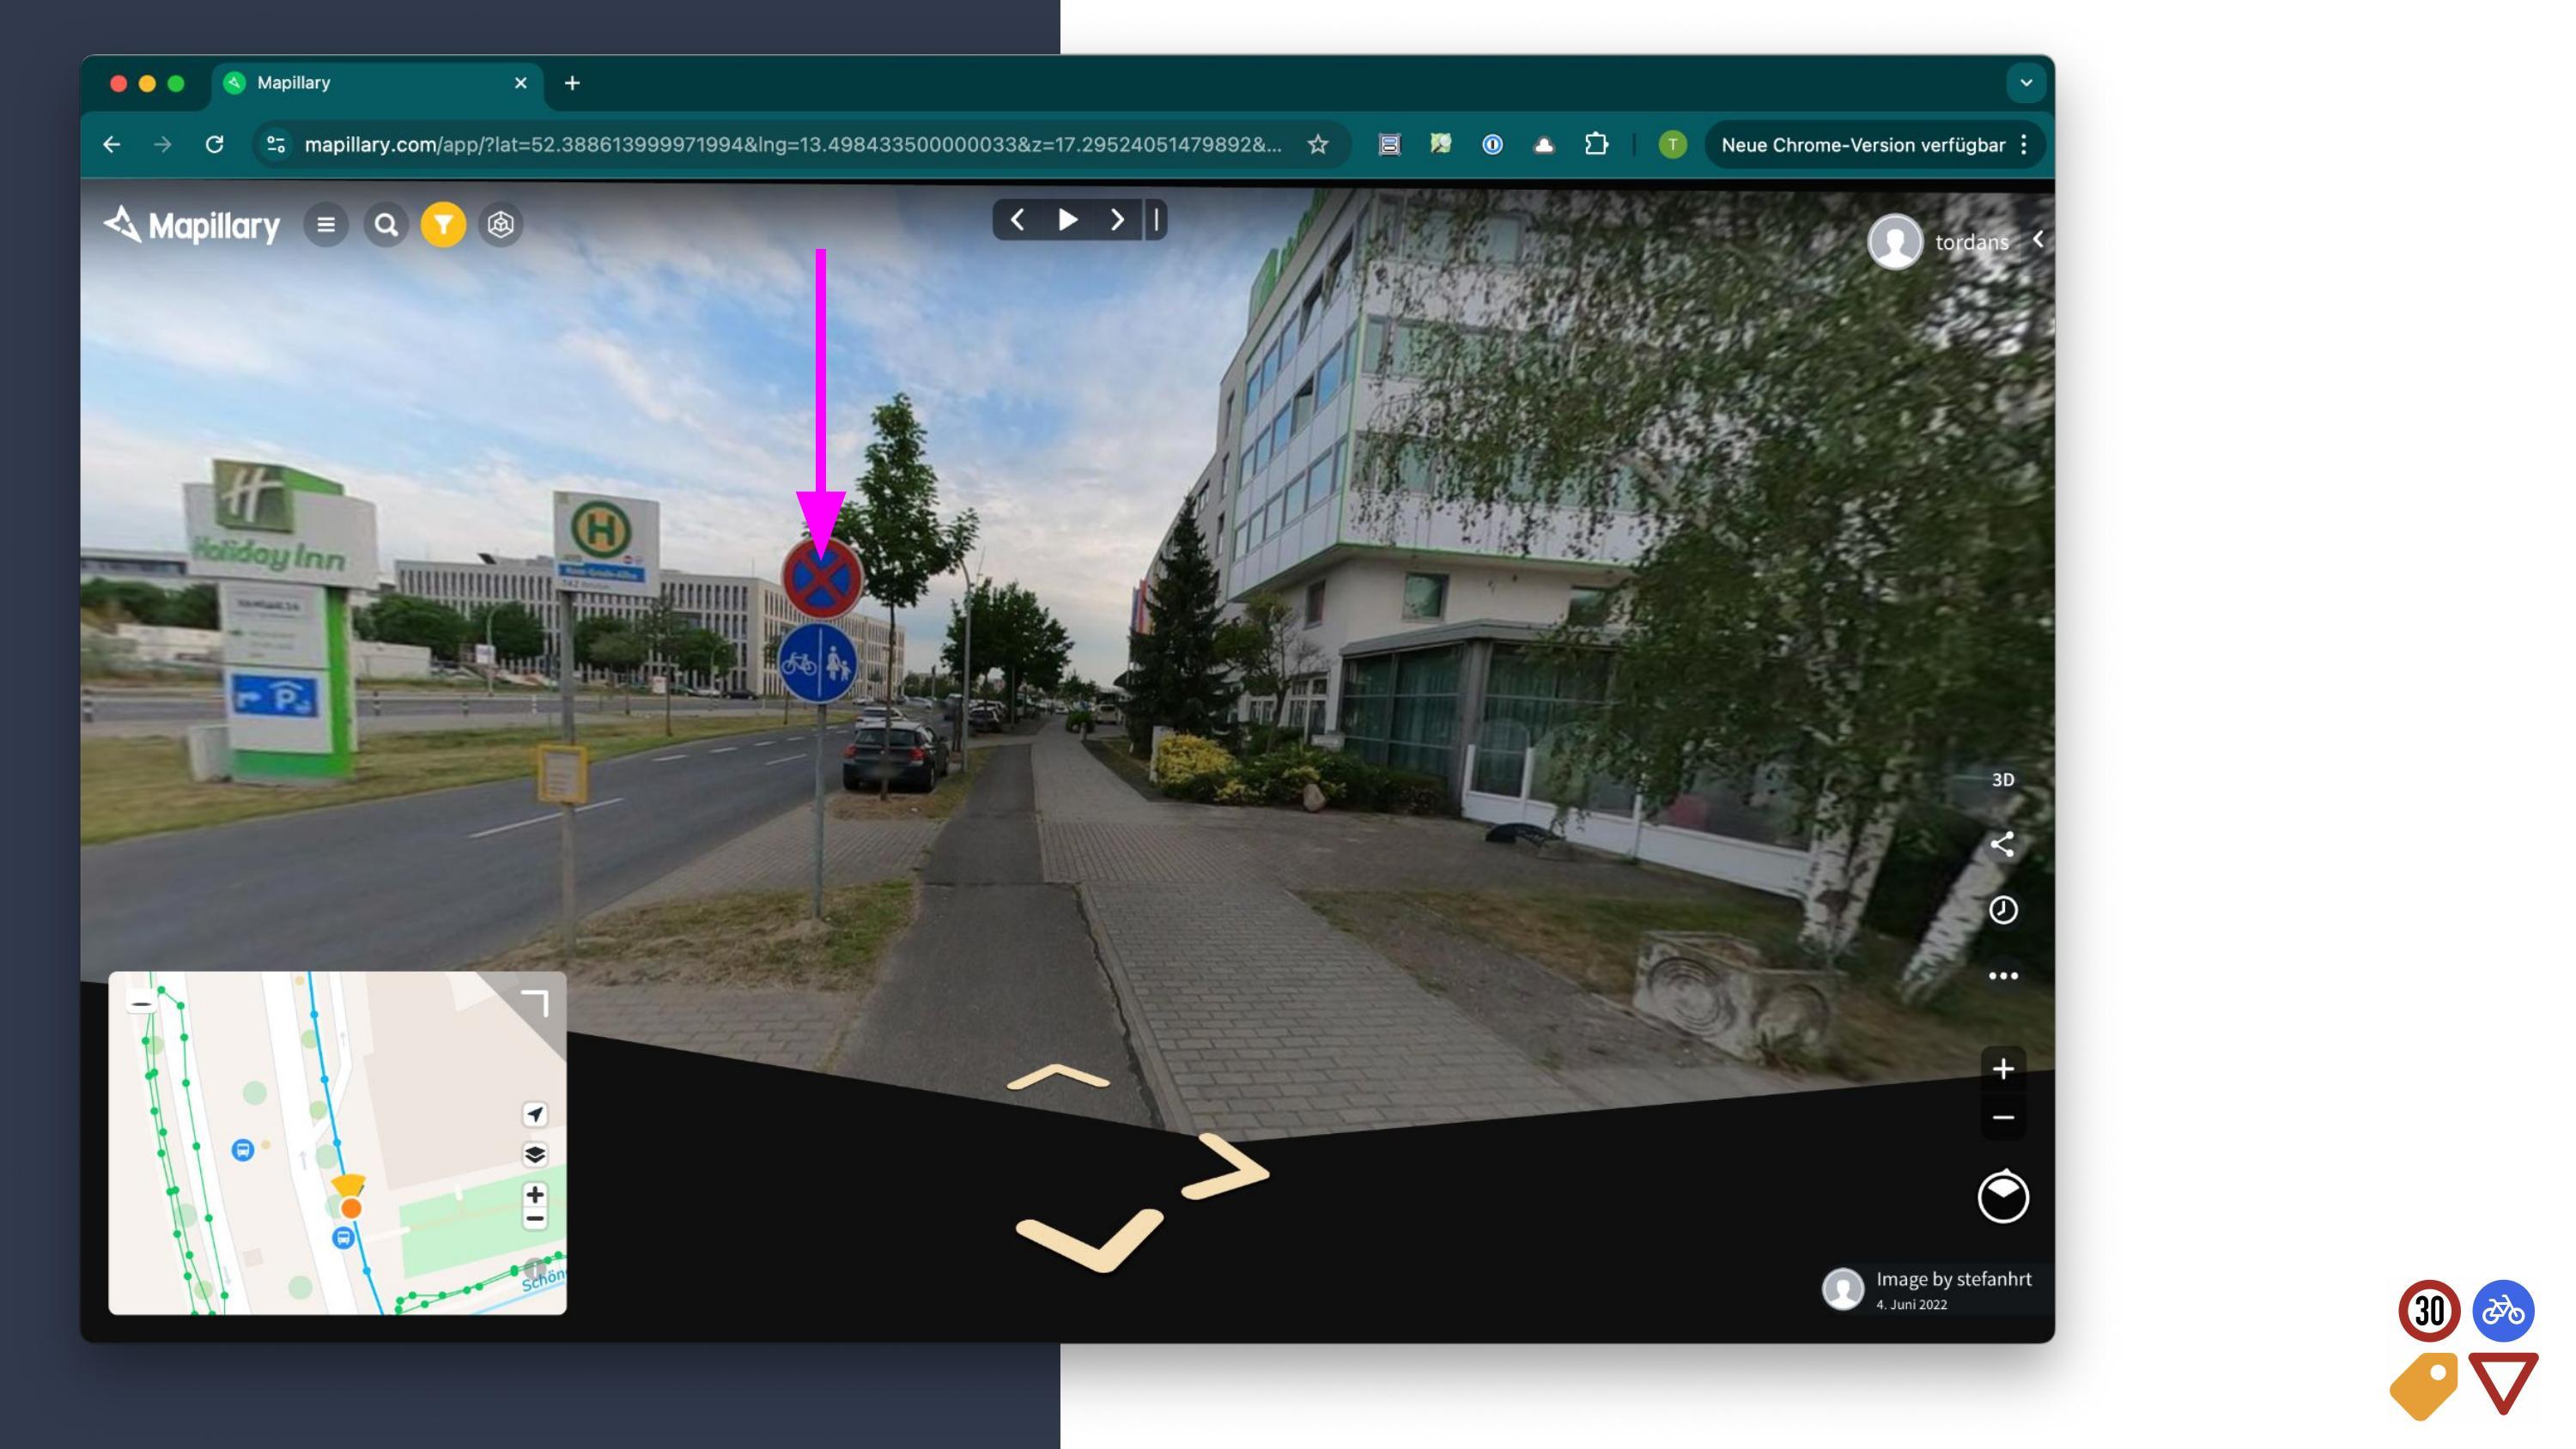
Task: Open the time travel clock icon
Action: (x=2002, y=910)
